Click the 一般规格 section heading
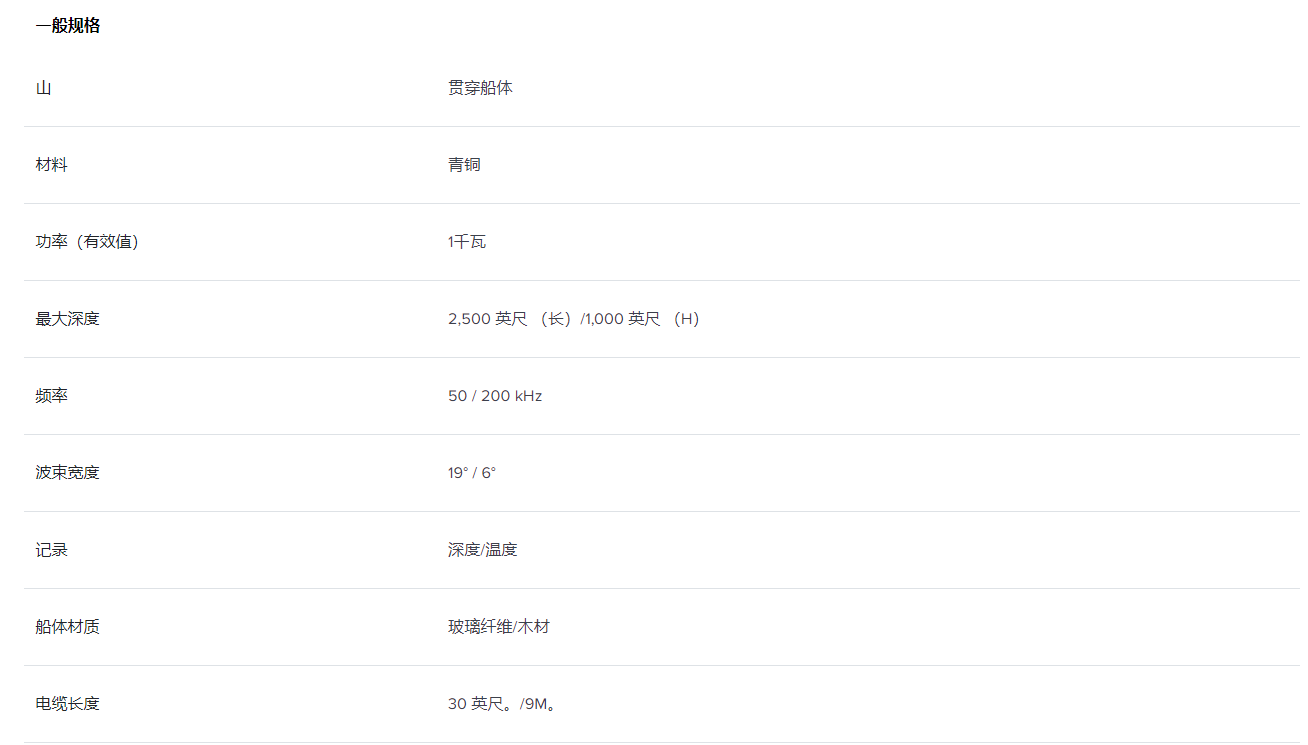1308x745 pixels. (67, 26)
